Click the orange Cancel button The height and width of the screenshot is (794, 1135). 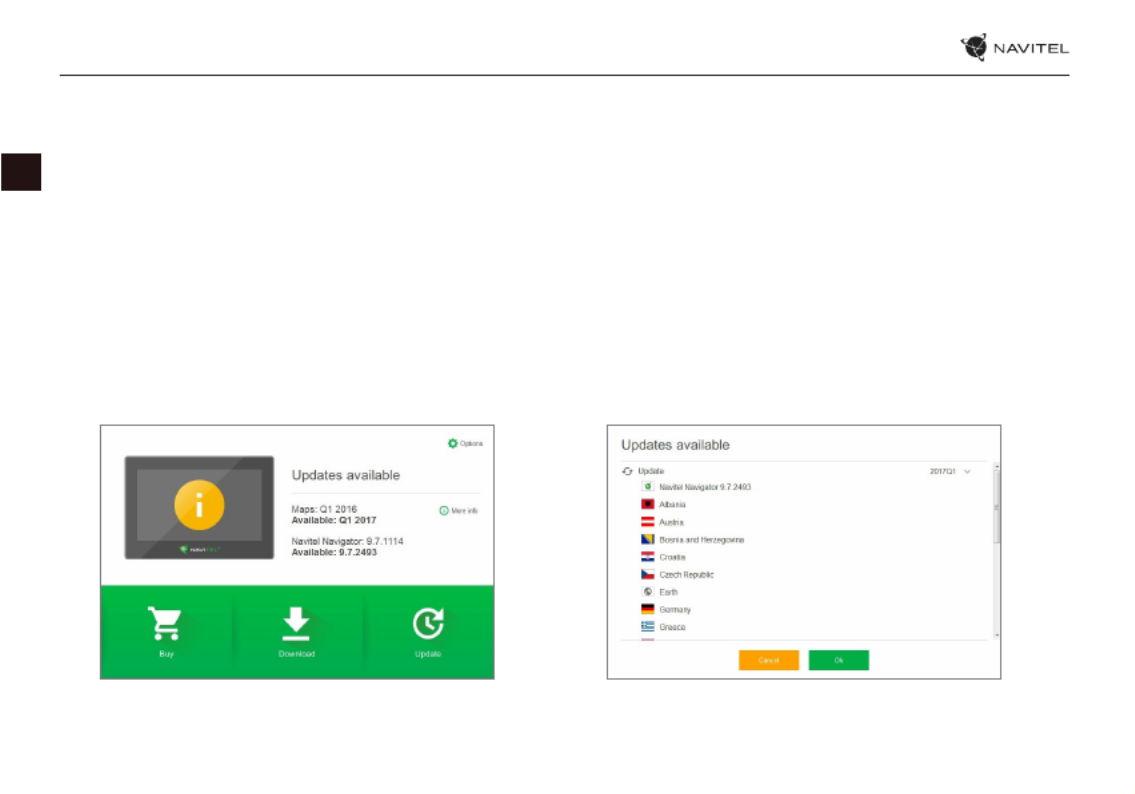pos(769,660)
